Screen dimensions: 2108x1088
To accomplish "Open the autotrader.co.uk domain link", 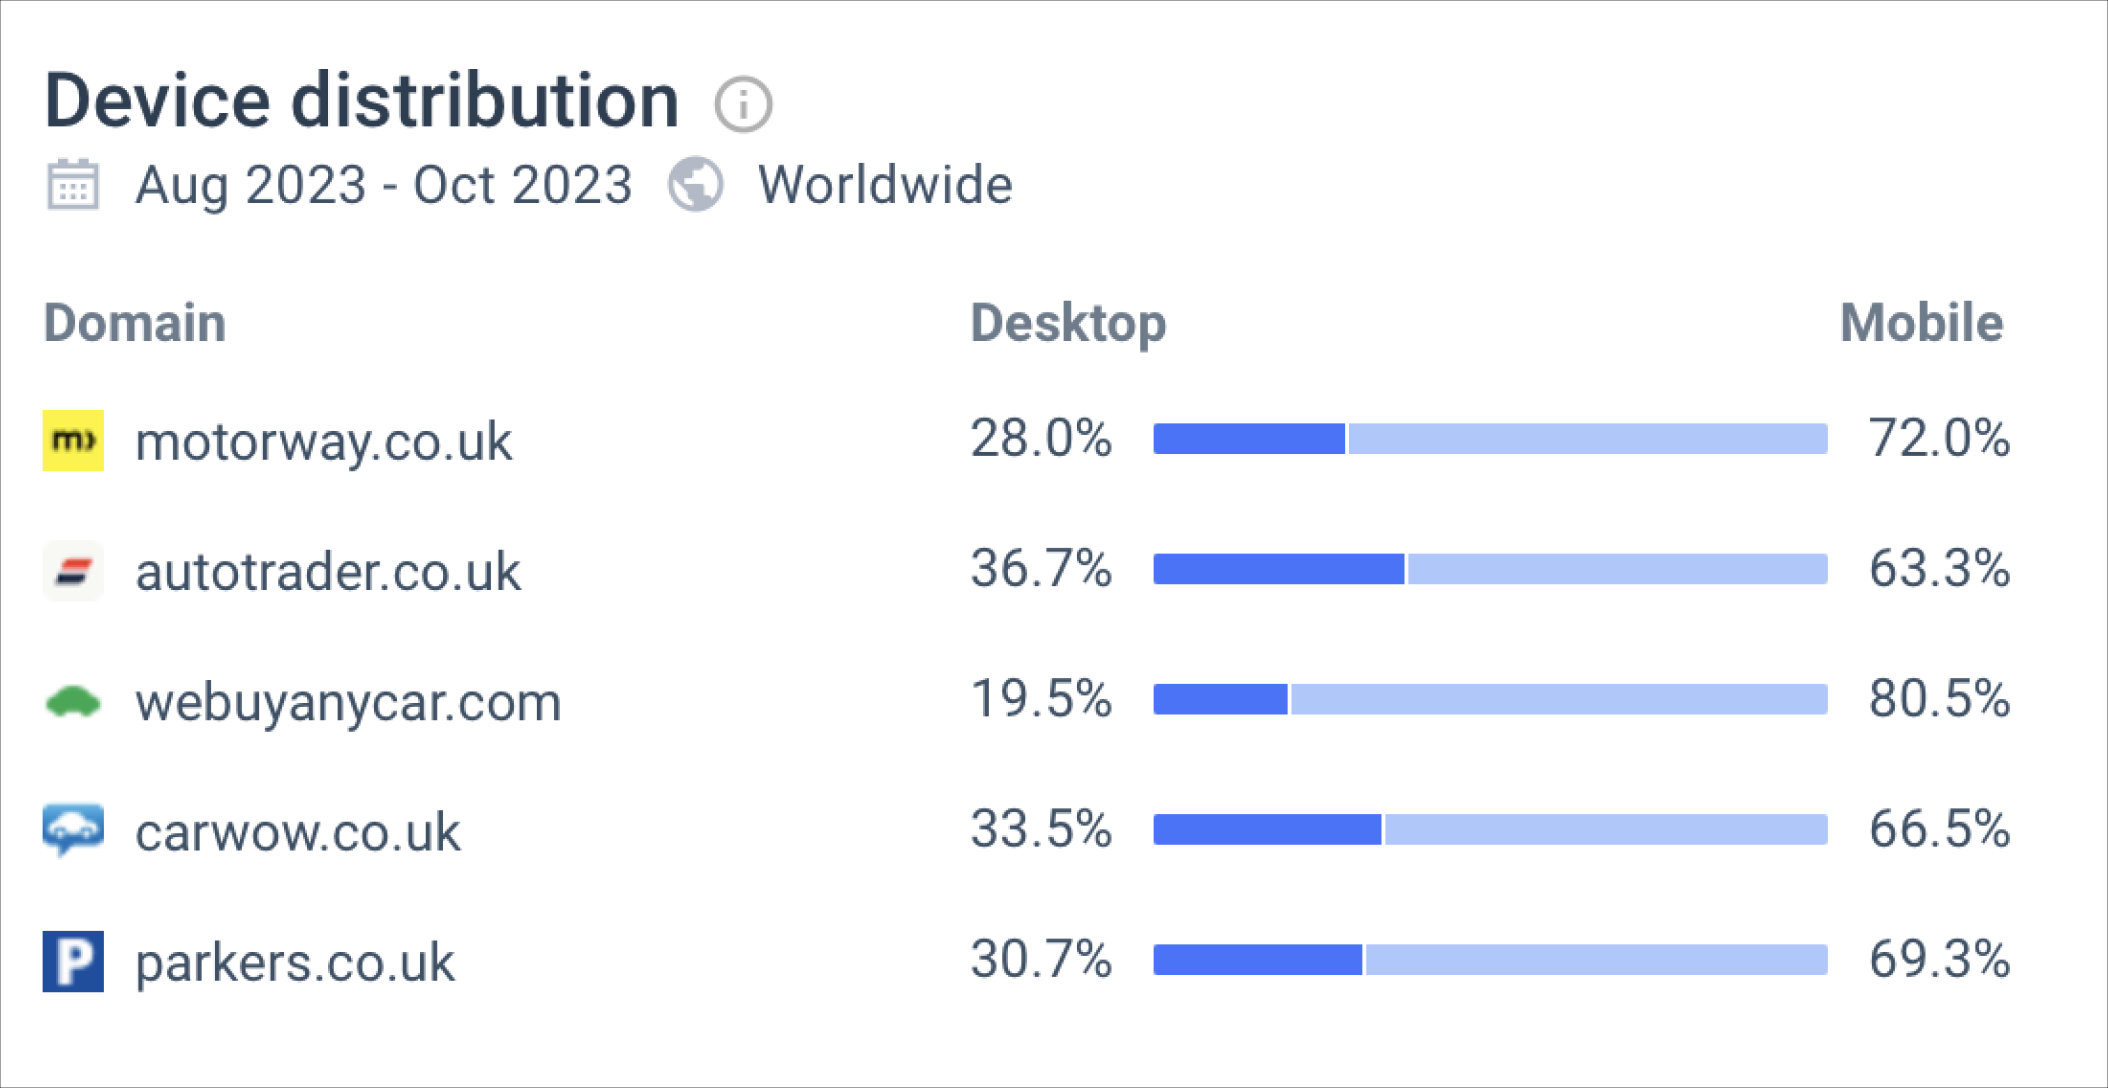I will (x=328, y=572).
